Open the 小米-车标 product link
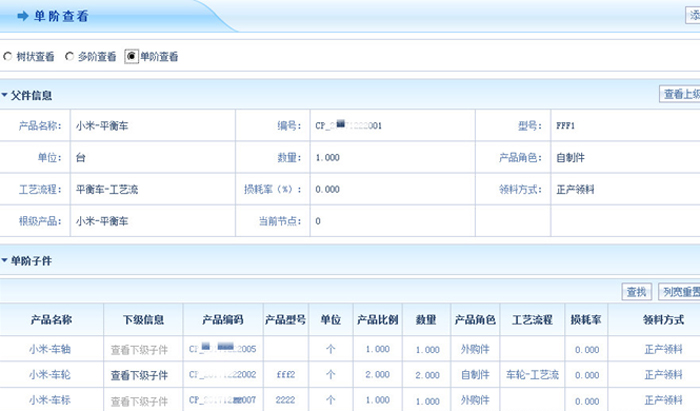700x411 pixels. [50, 399]
